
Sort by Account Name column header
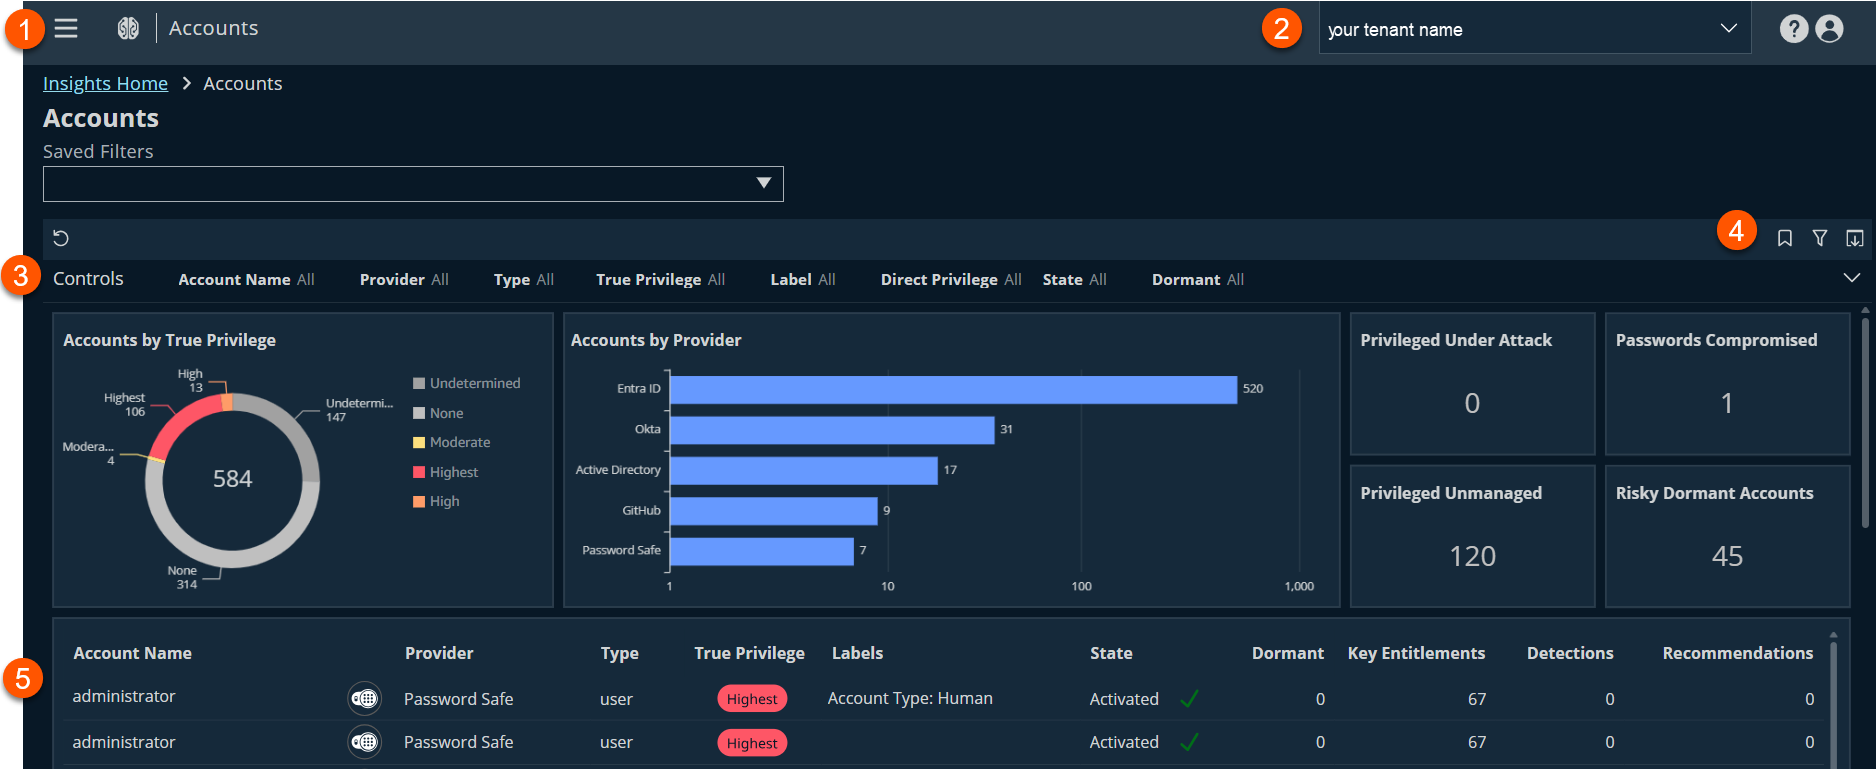click(132, 653)
